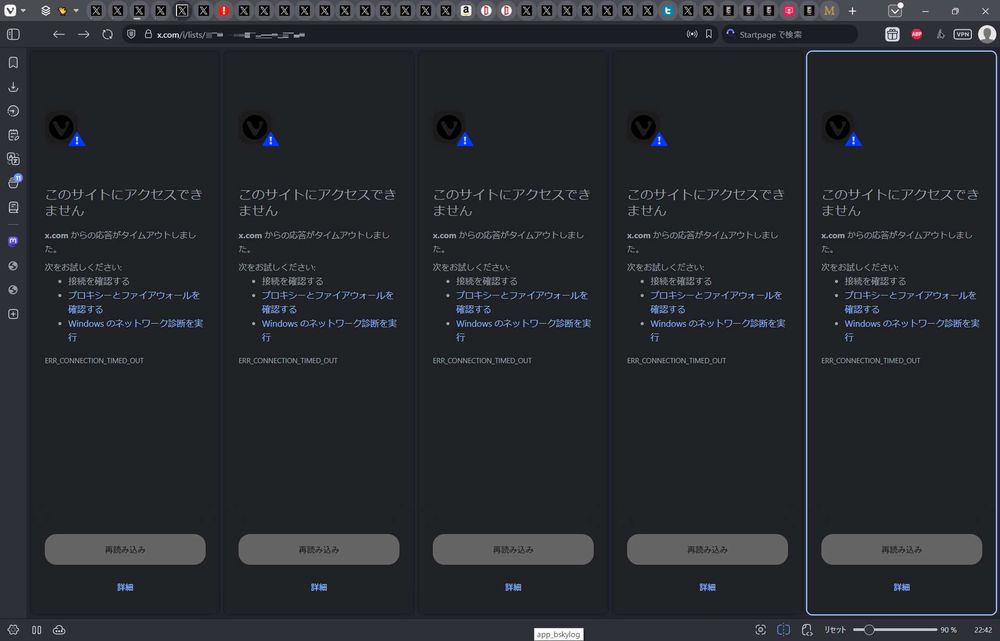Expand the arrow beside the Vivaldi logo

[x=23, y=11]
